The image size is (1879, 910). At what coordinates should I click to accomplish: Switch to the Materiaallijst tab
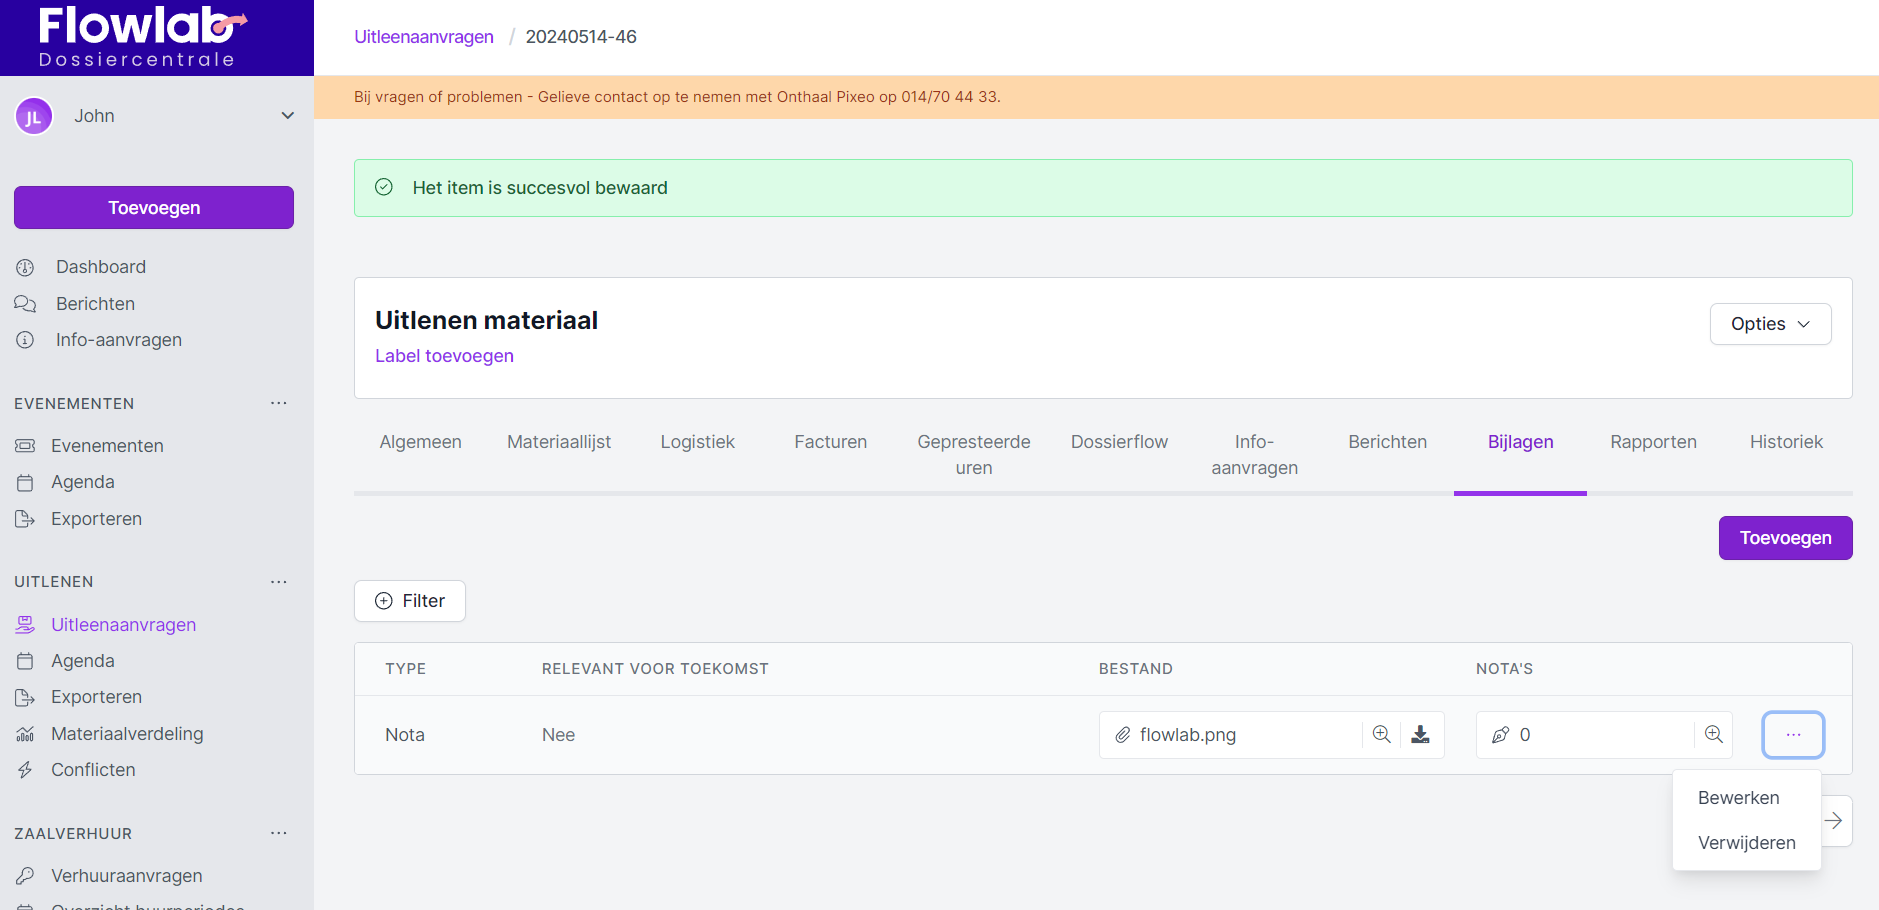(558, 442)
